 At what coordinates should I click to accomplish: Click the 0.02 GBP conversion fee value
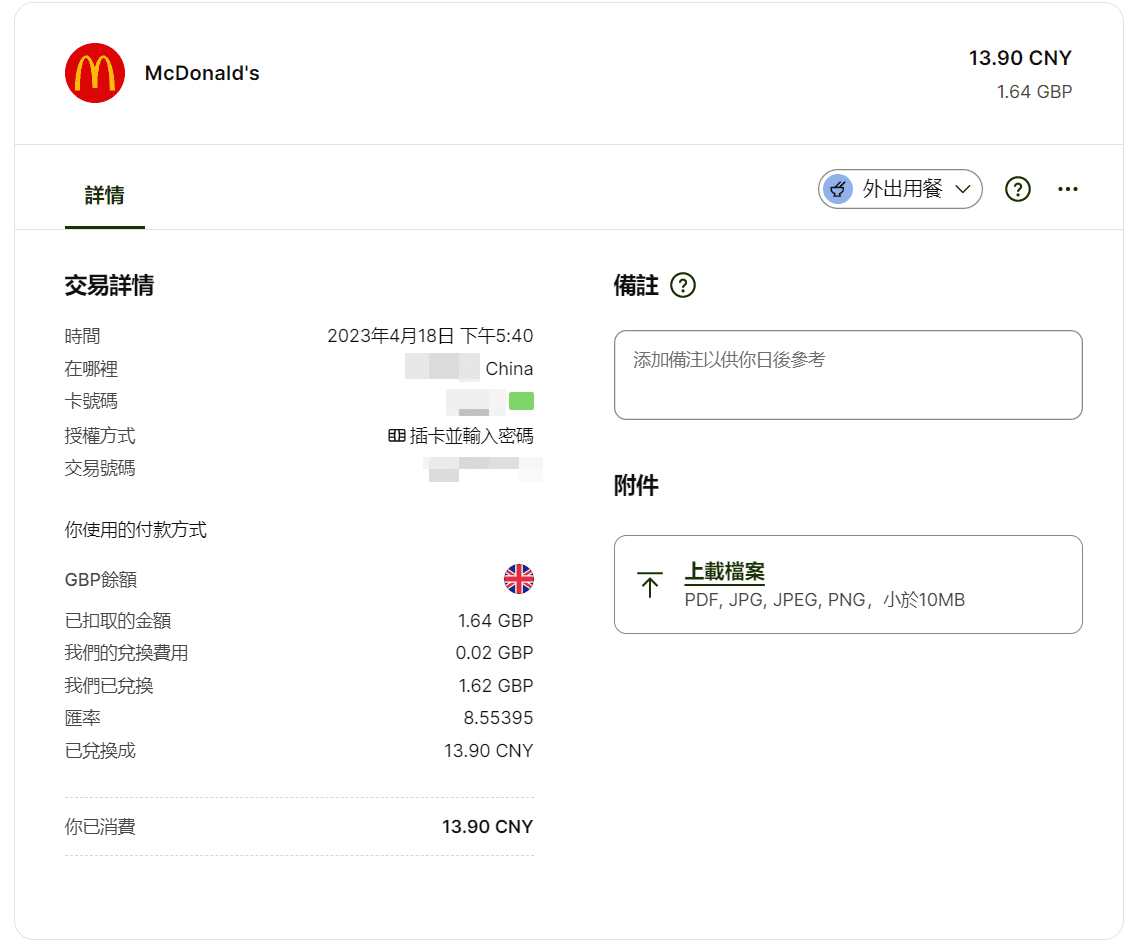pyautogui.click(x=494, y=653)
